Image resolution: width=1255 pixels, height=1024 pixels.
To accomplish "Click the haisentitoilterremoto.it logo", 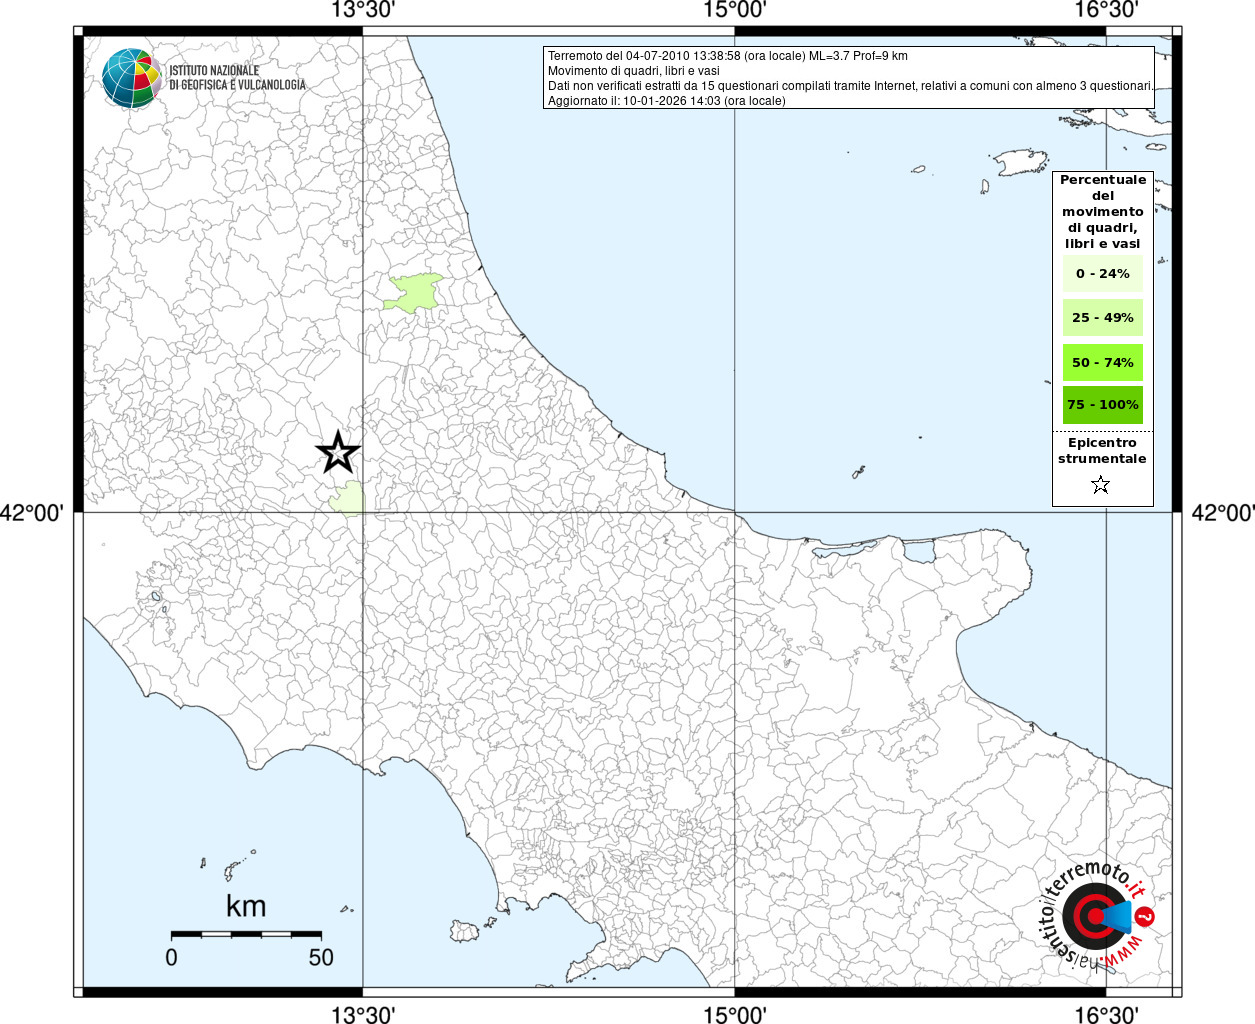I will (x=1098, y=914).
